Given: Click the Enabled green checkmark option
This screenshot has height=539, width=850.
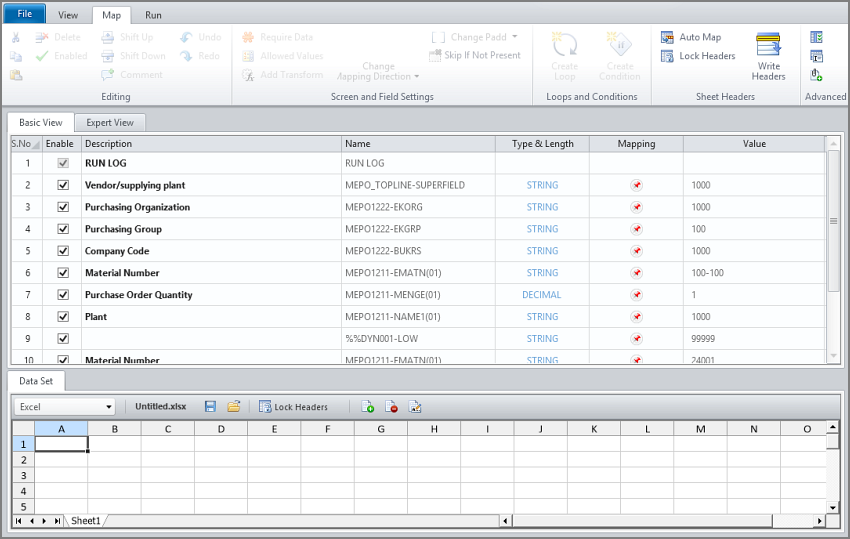Looking at the screenshot, I should click(x=61, y=56).
